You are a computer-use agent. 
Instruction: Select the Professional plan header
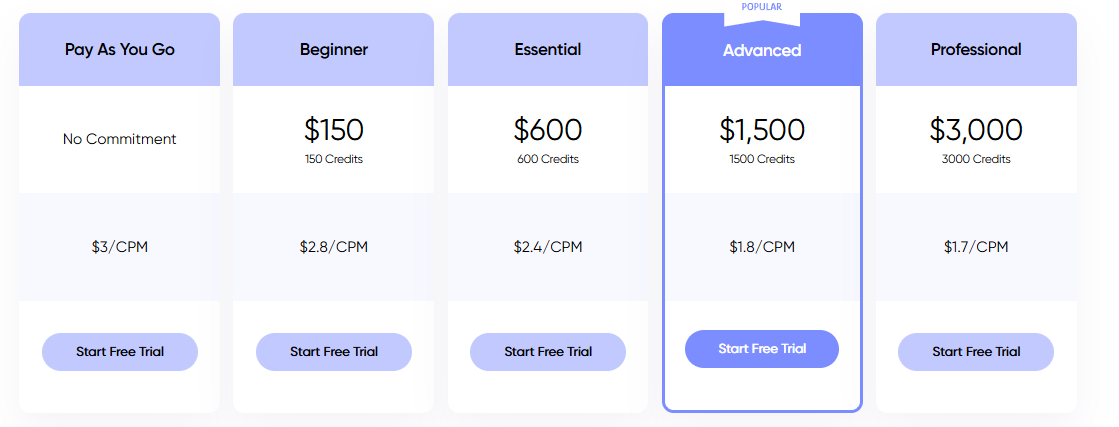976,49
